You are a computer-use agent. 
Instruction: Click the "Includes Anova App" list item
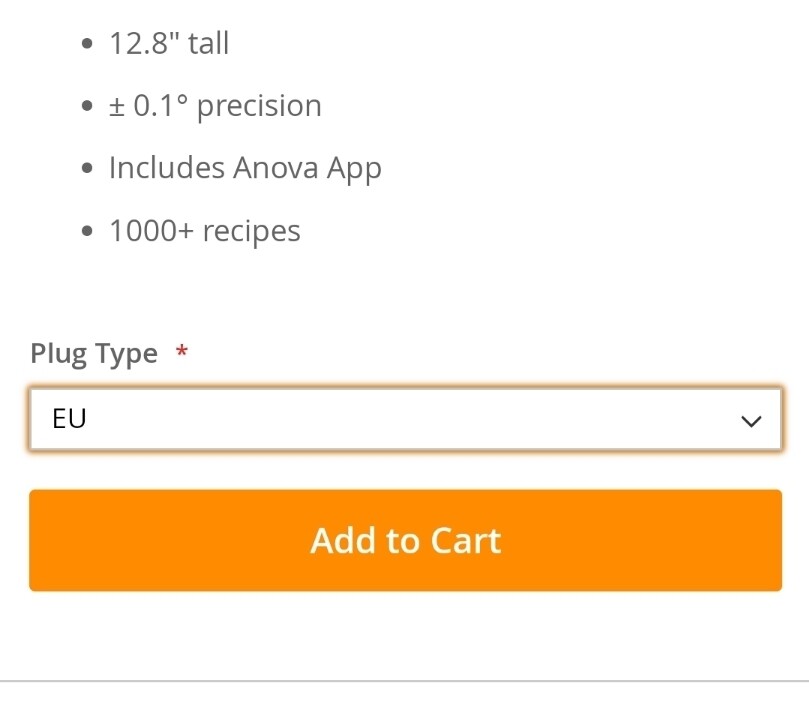(245, 168)
